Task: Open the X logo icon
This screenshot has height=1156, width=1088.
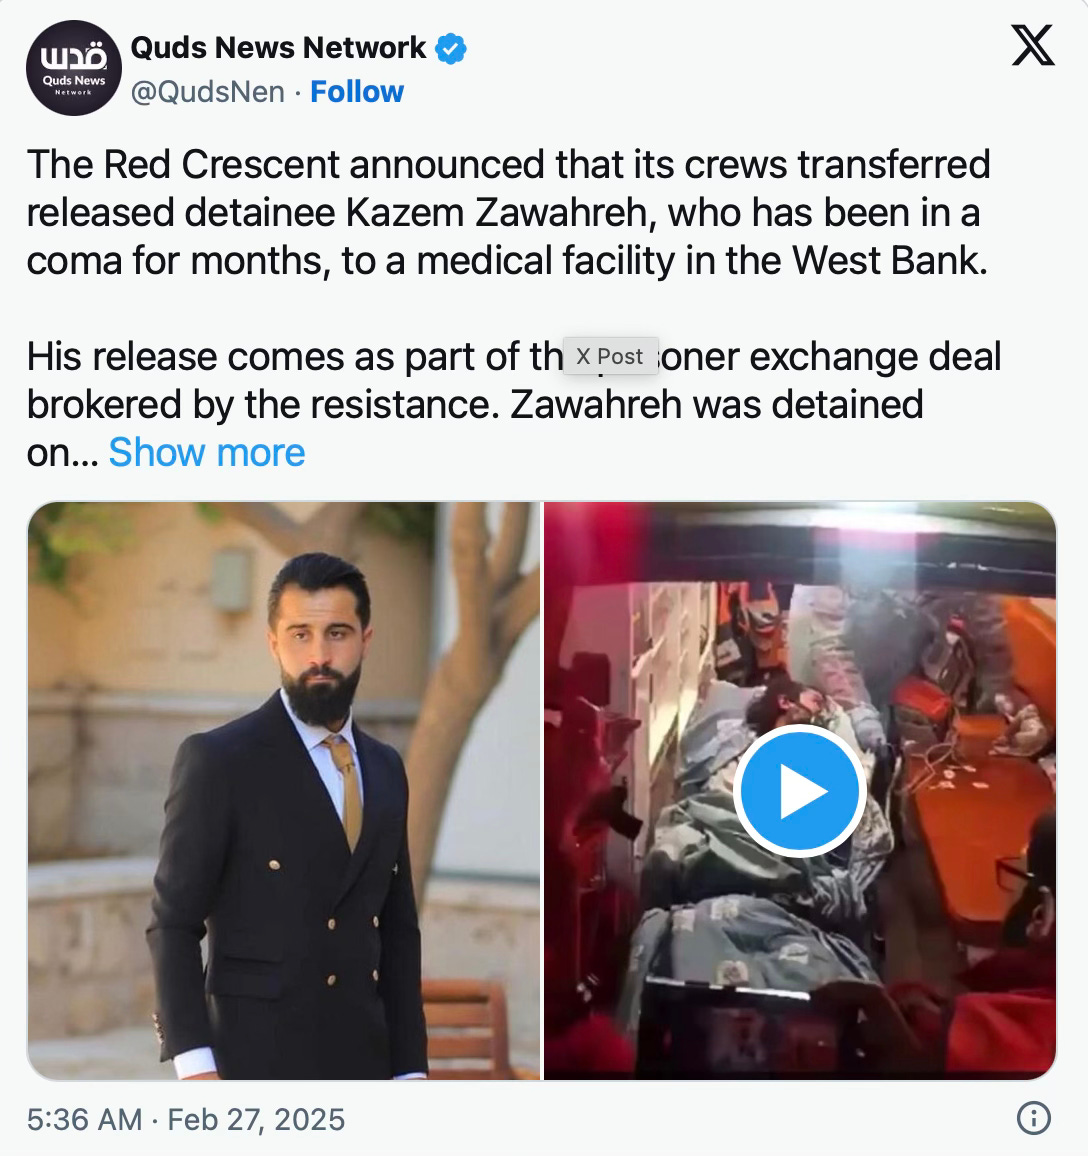Action: (x=1033, y=46)
